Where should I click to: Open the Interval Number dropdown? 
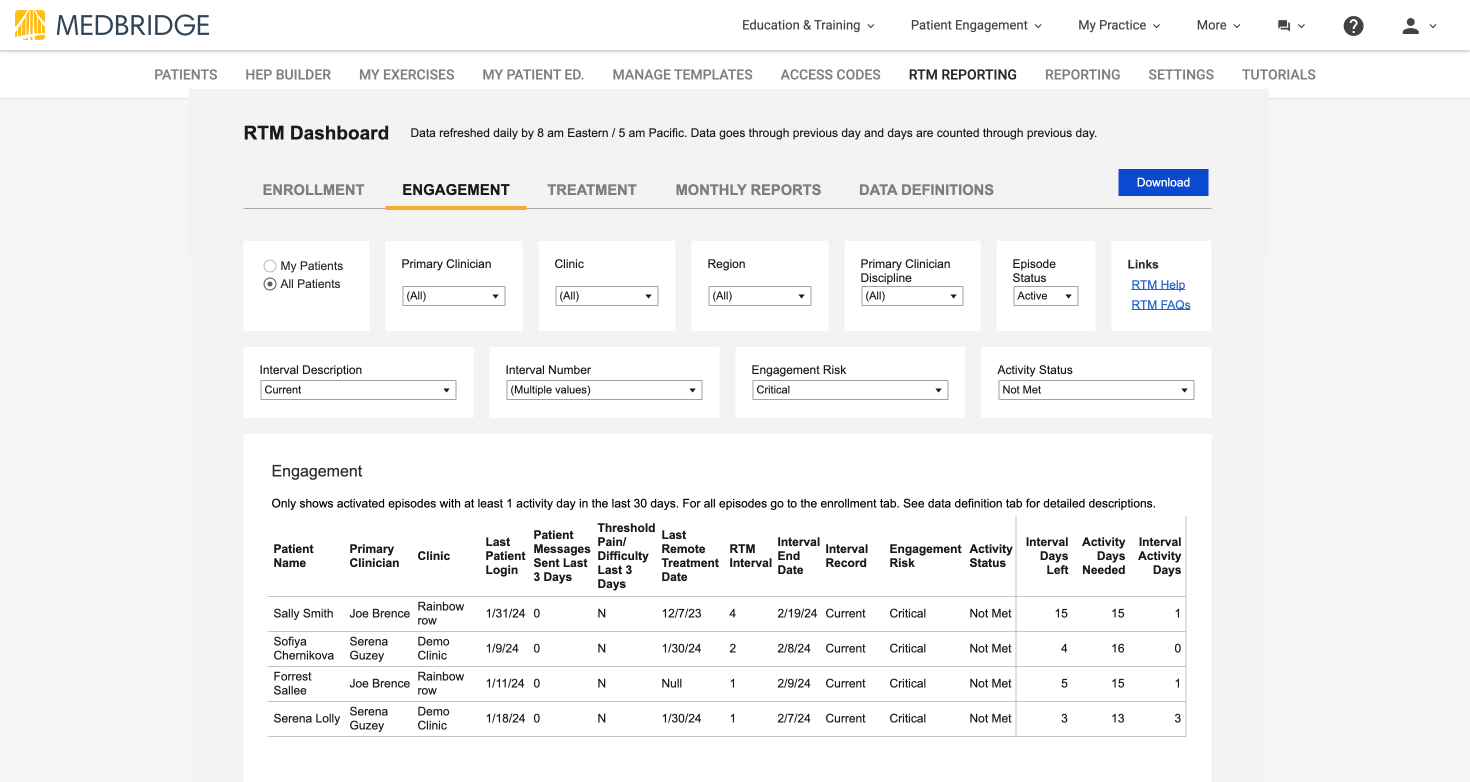click(x=604, y=390)
